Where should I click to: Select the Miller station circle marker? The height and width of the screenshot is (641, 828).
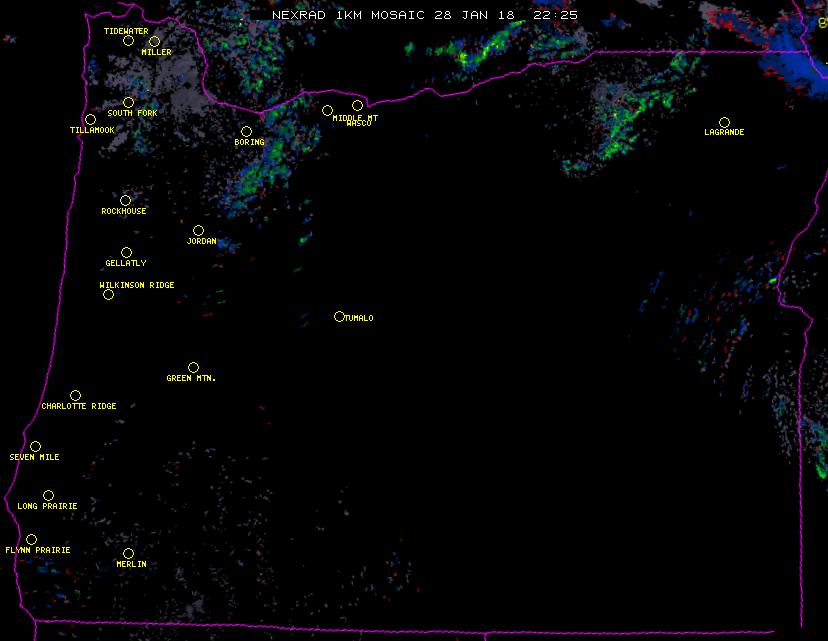tap(154, 41)
